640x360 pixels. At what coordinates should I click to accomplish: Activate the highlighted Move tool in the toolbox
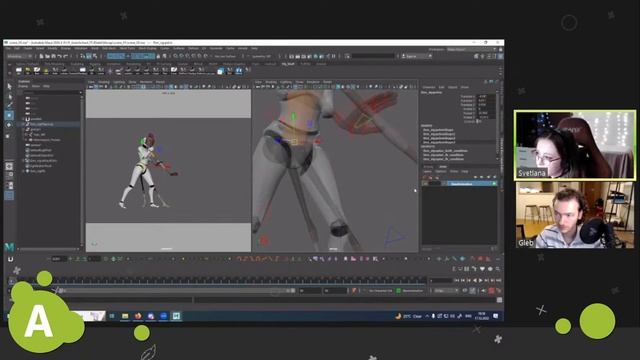click(9, 116)
